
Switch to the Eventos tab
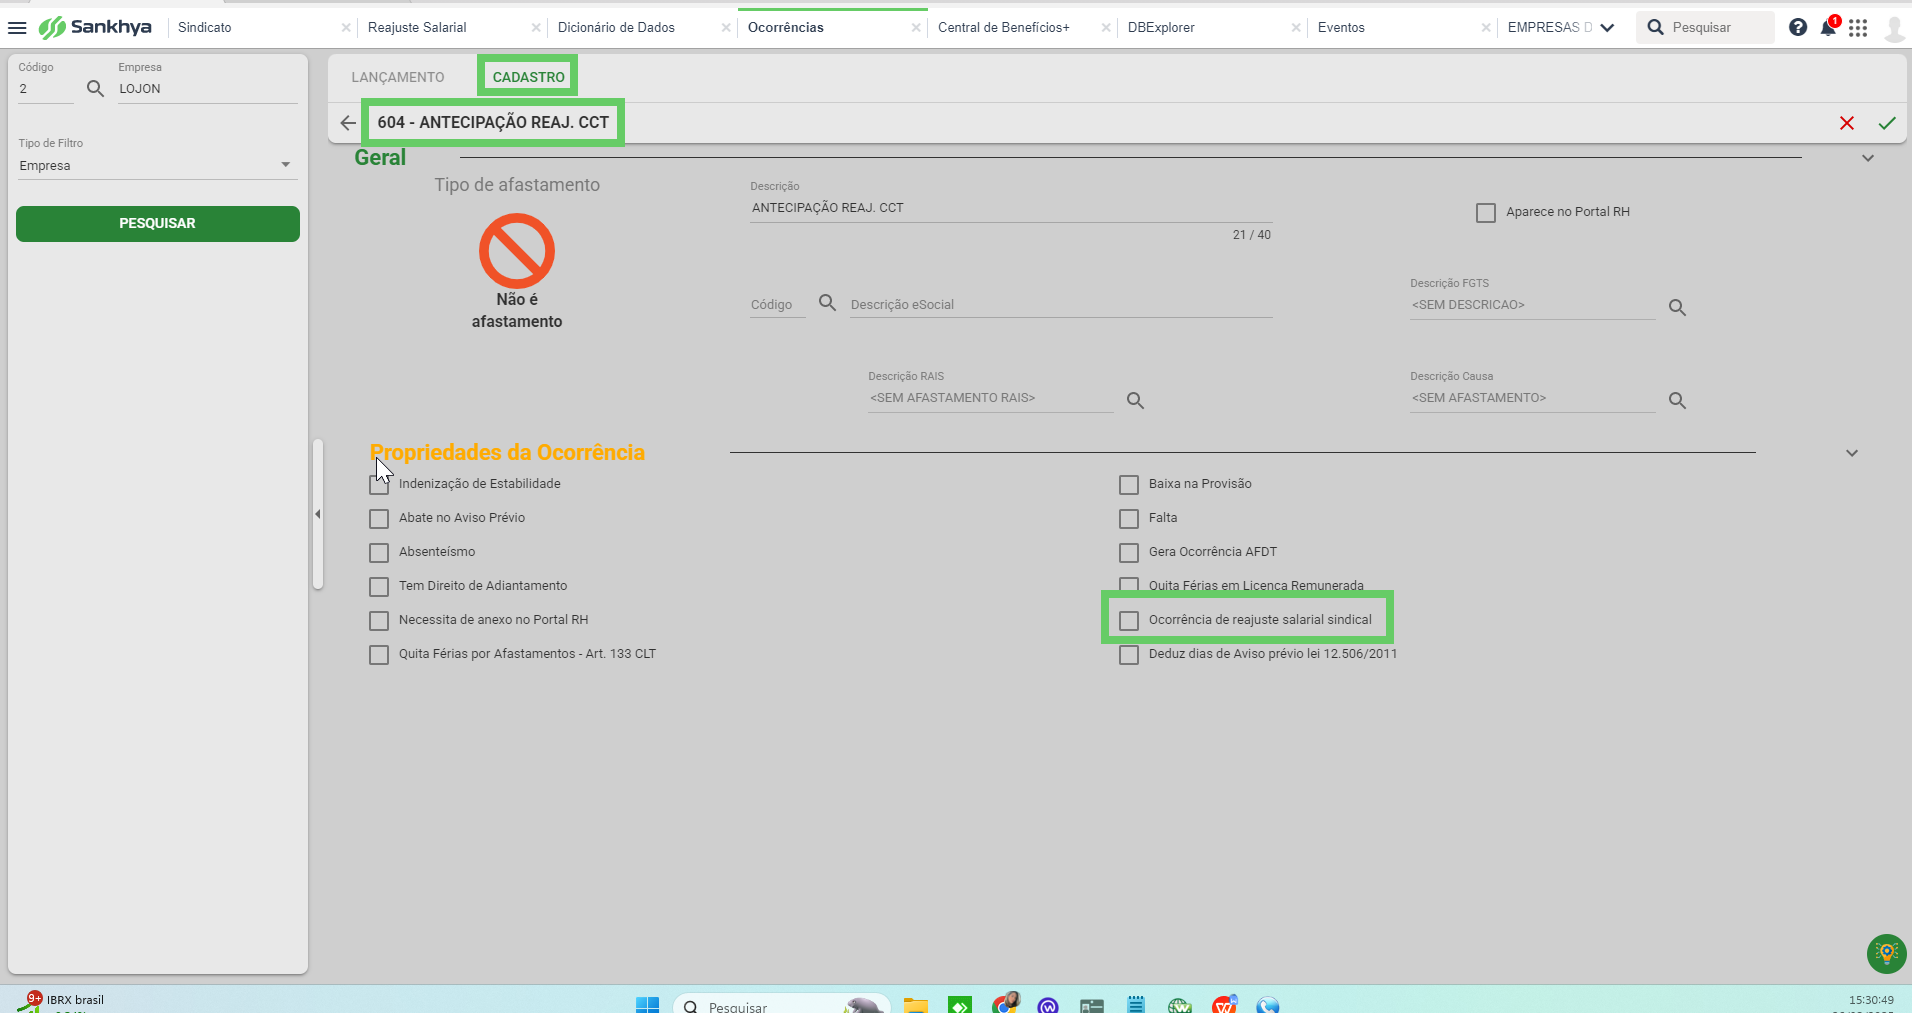[x=1341, y=28]
